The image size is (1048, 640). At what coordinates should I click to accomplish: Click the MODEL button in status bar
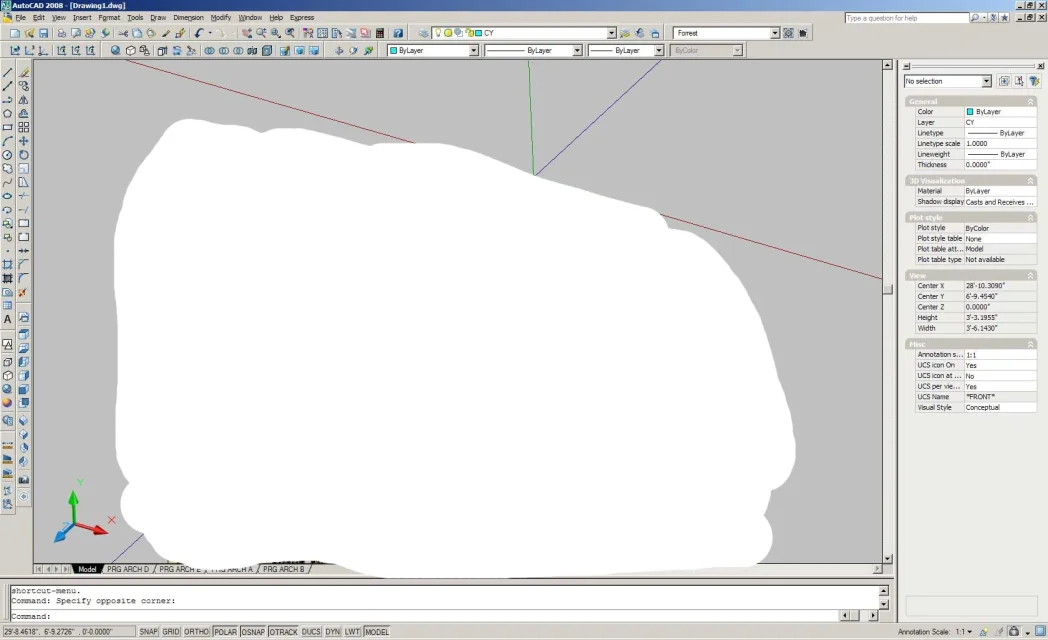(x=377, y=632)
